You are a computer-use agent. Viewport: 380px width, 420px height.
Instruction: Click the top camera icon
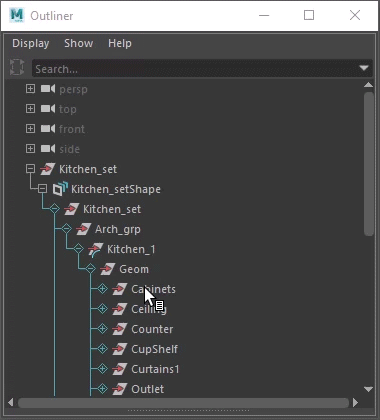pos(48,109)
